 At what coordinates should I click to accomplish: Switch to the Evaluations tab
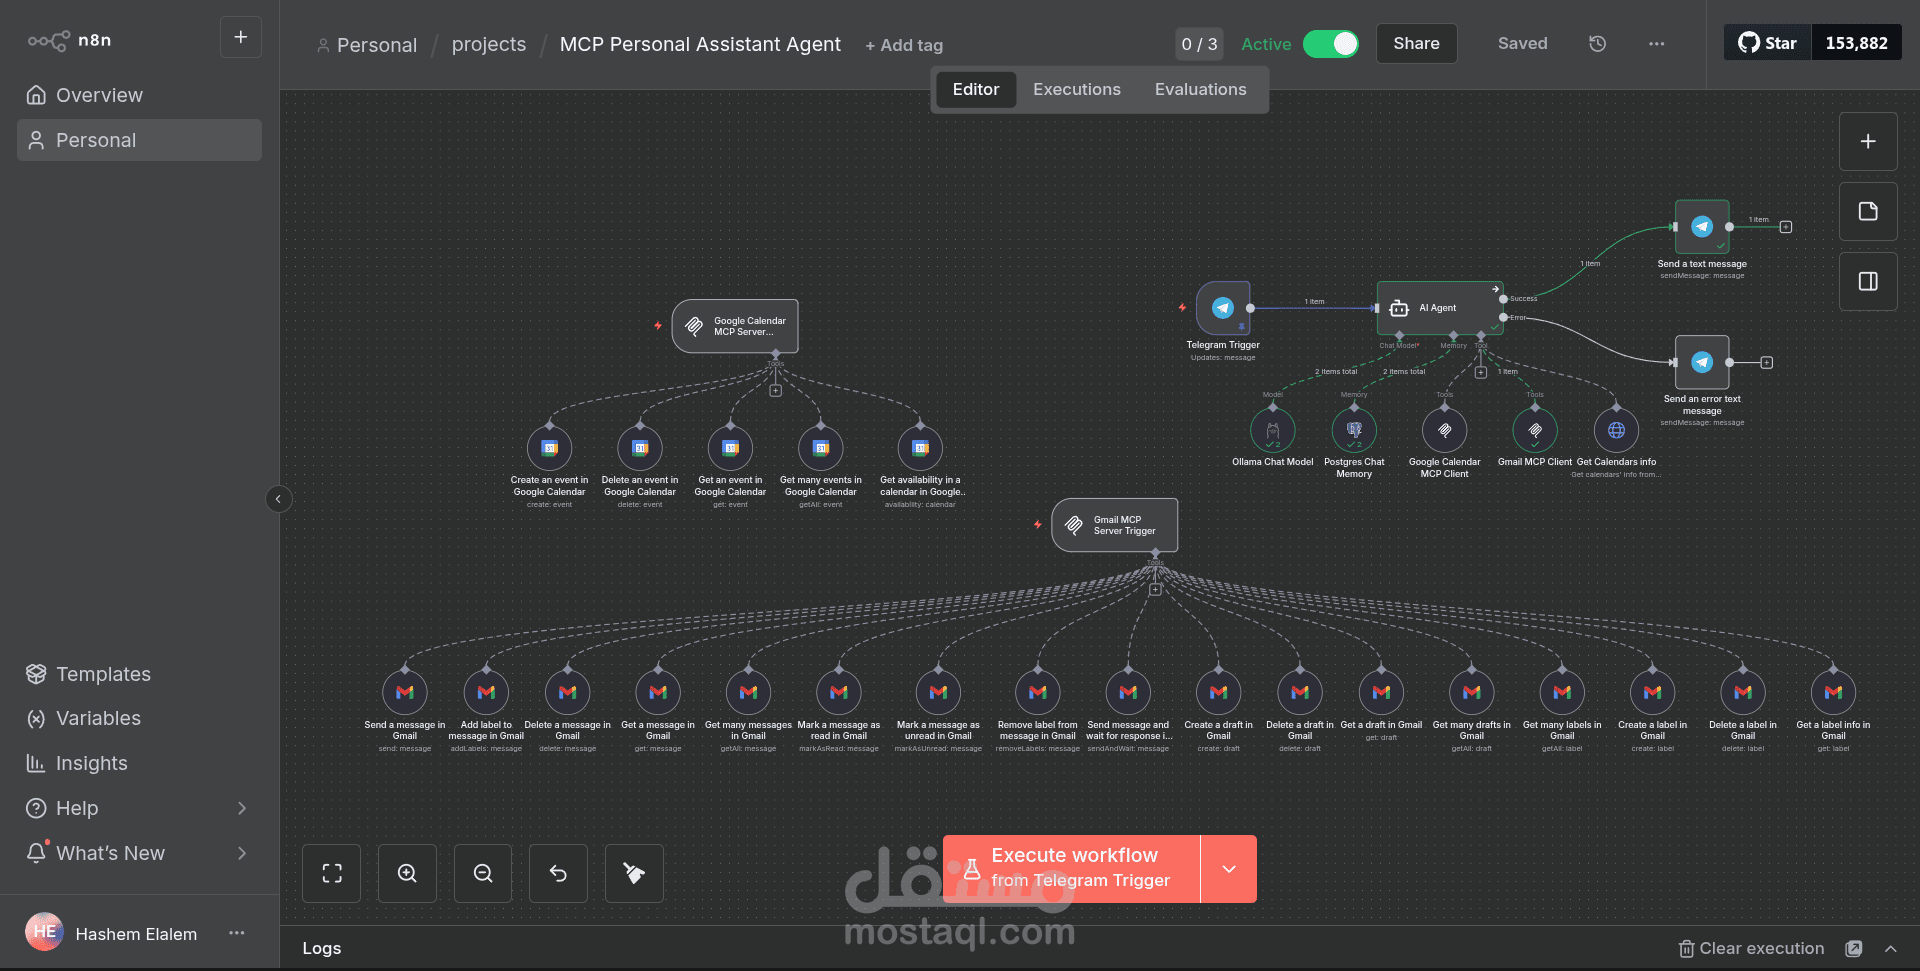(1200, 89)
